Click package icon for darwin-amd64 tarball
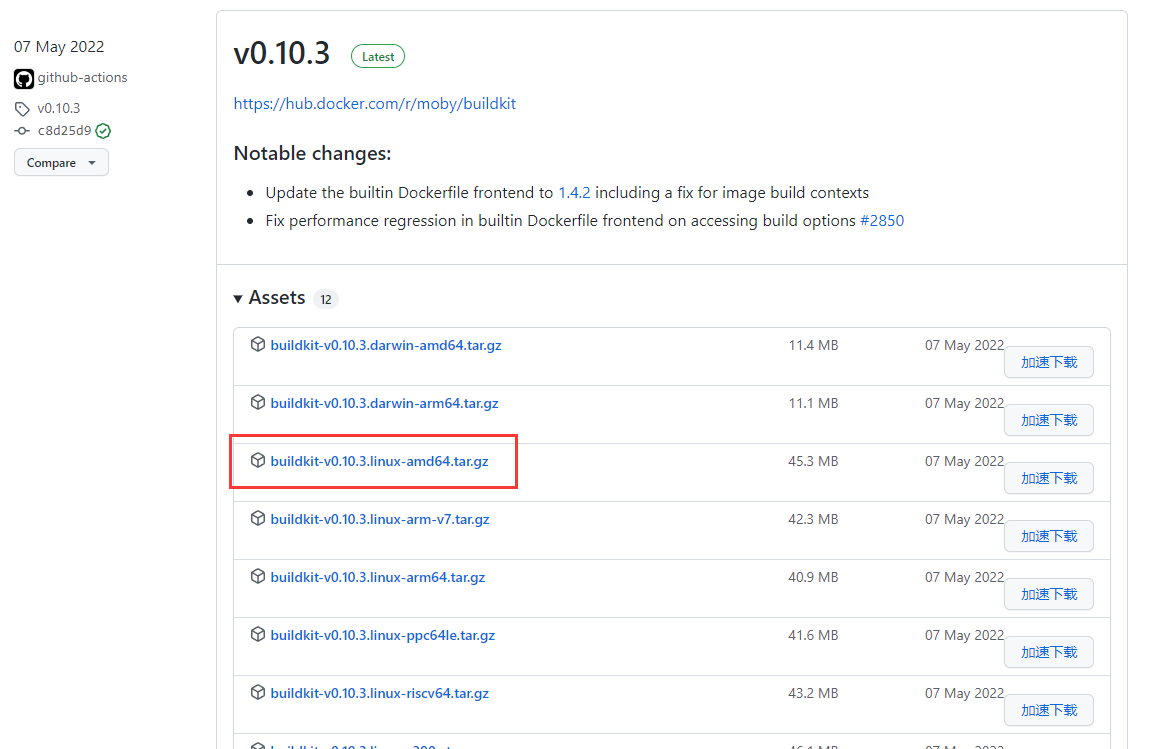1154x749 pixels. pyautogui.click(x=258, y=345)
